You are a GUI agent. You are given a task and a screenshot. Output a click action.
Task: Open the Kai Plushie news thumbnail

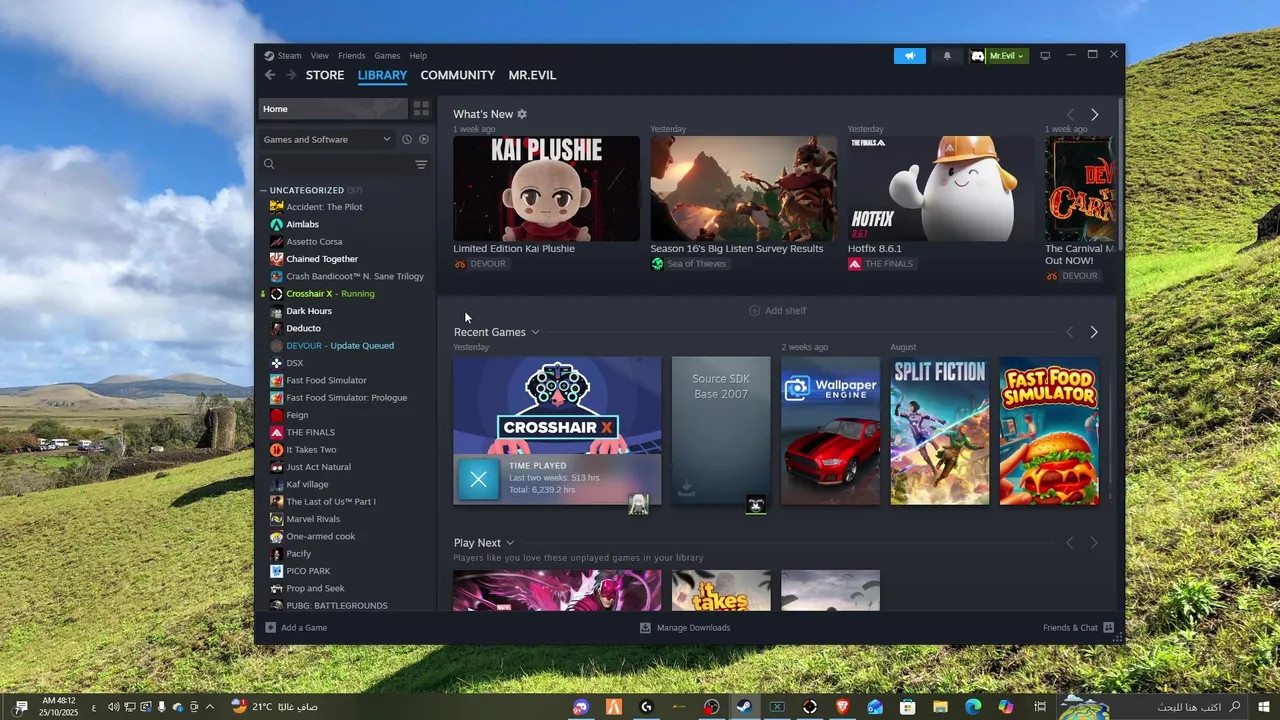click(546, 188)
